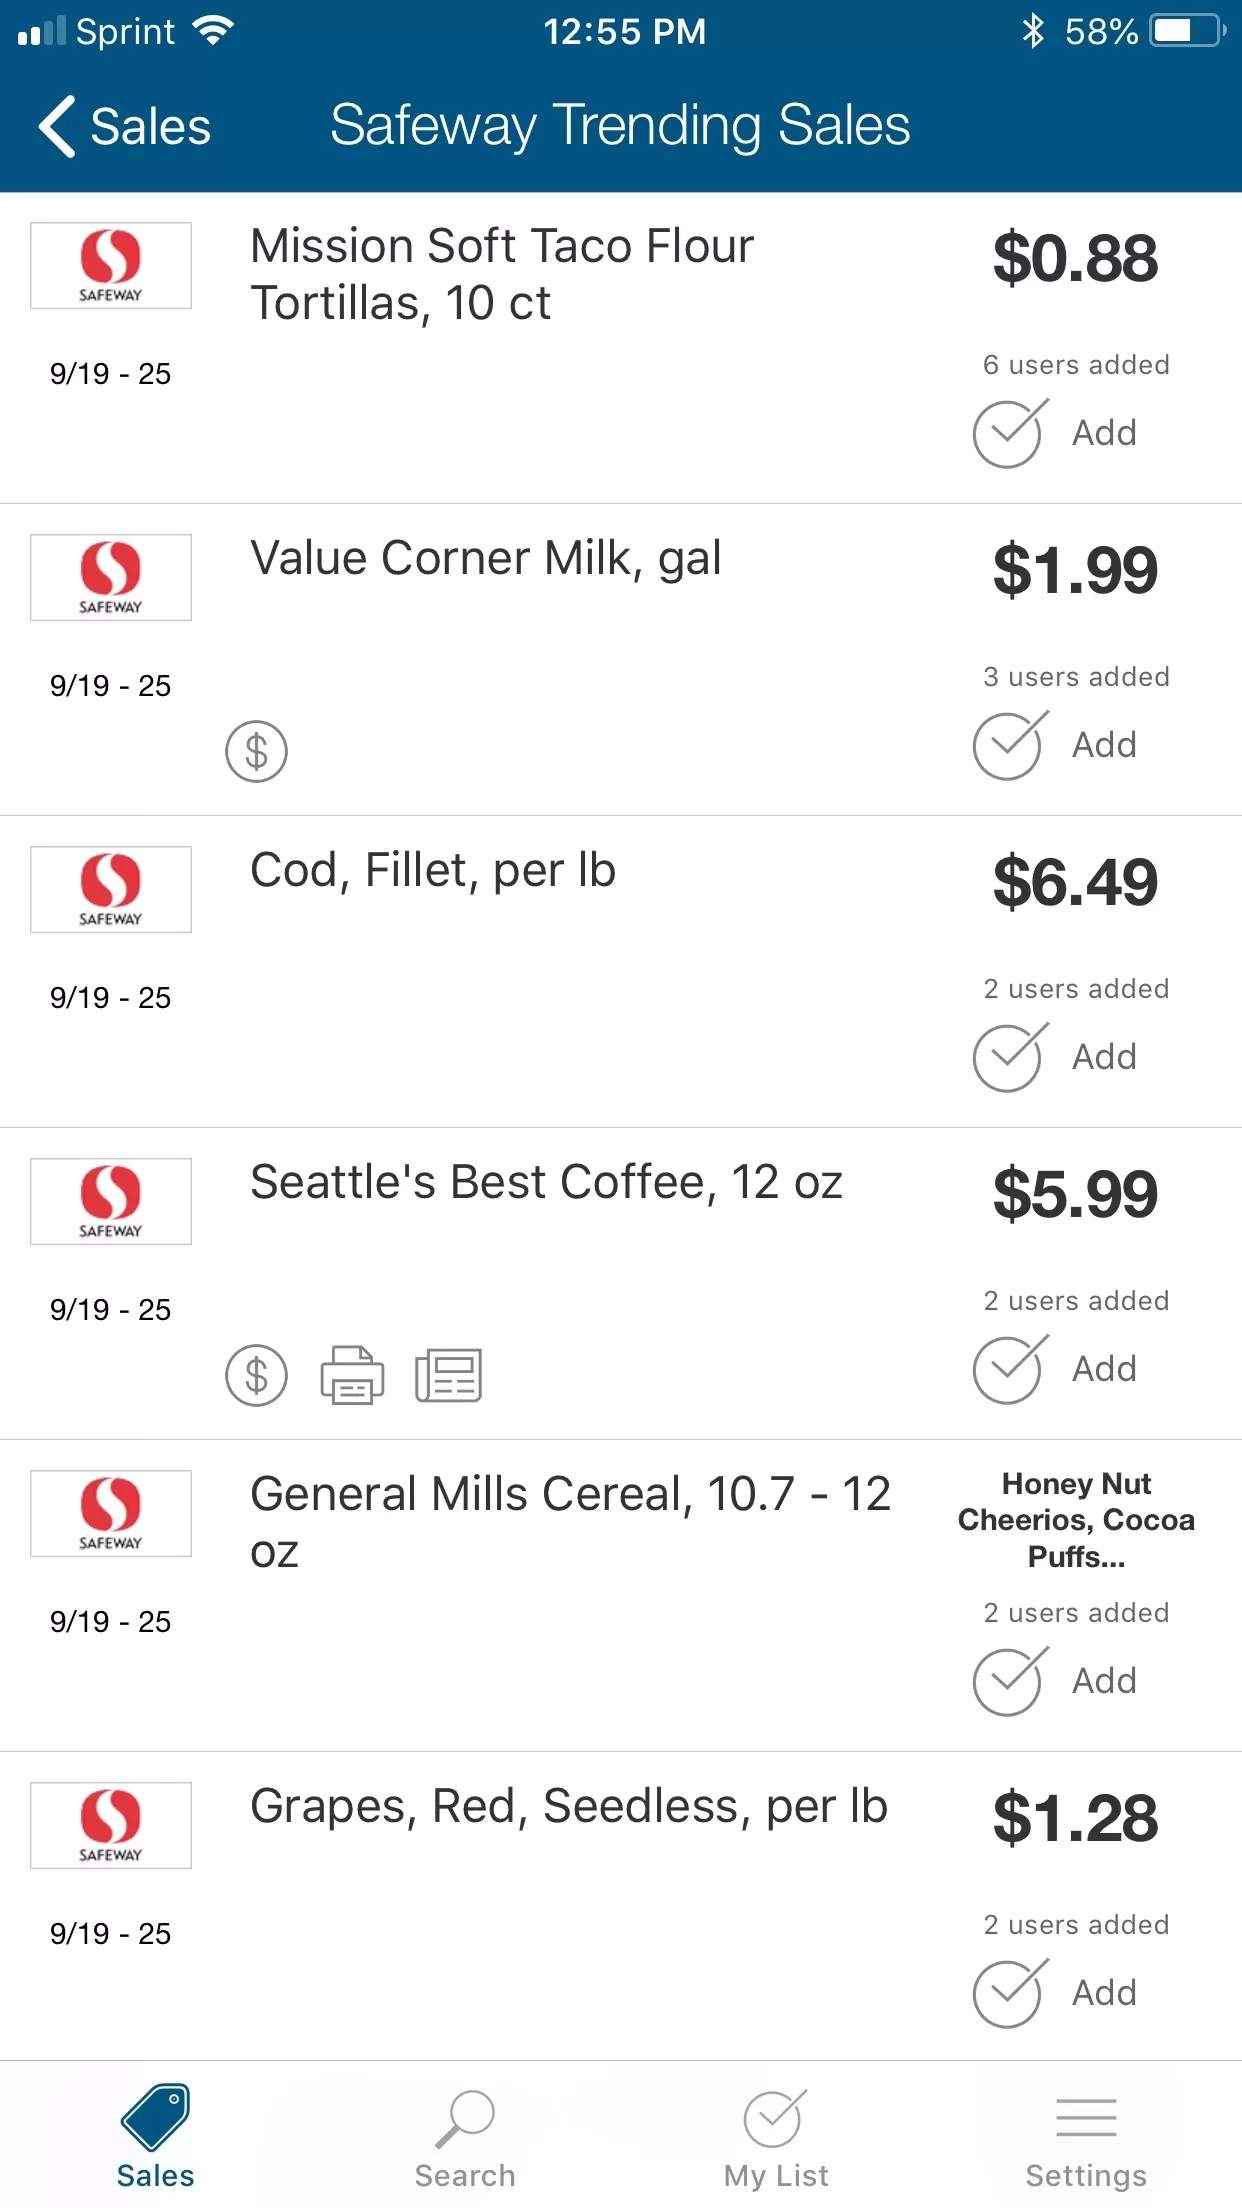Check the Add circle for Mission Tortillas
Screen dimensions: 1242x2208
[x=1010, y=433]
